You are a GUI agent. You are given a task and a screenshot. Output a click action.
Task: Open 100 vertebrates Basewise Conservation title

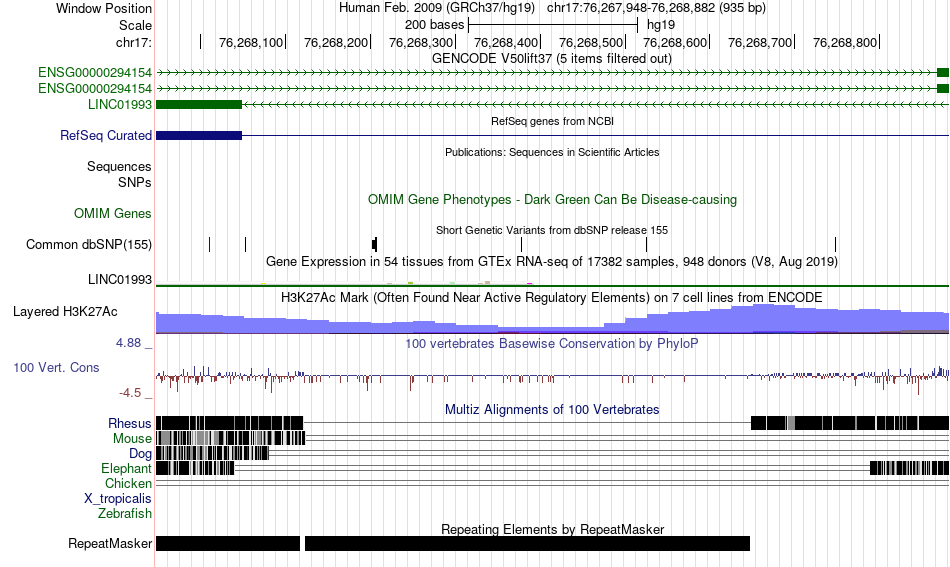pyautogui.click(x=552, y=343)
